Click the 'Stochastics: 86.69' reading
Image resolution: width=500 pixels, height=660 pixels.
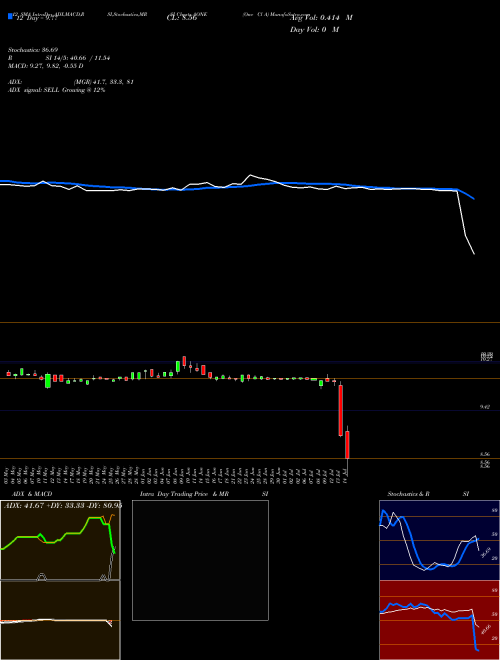(33, 50)
